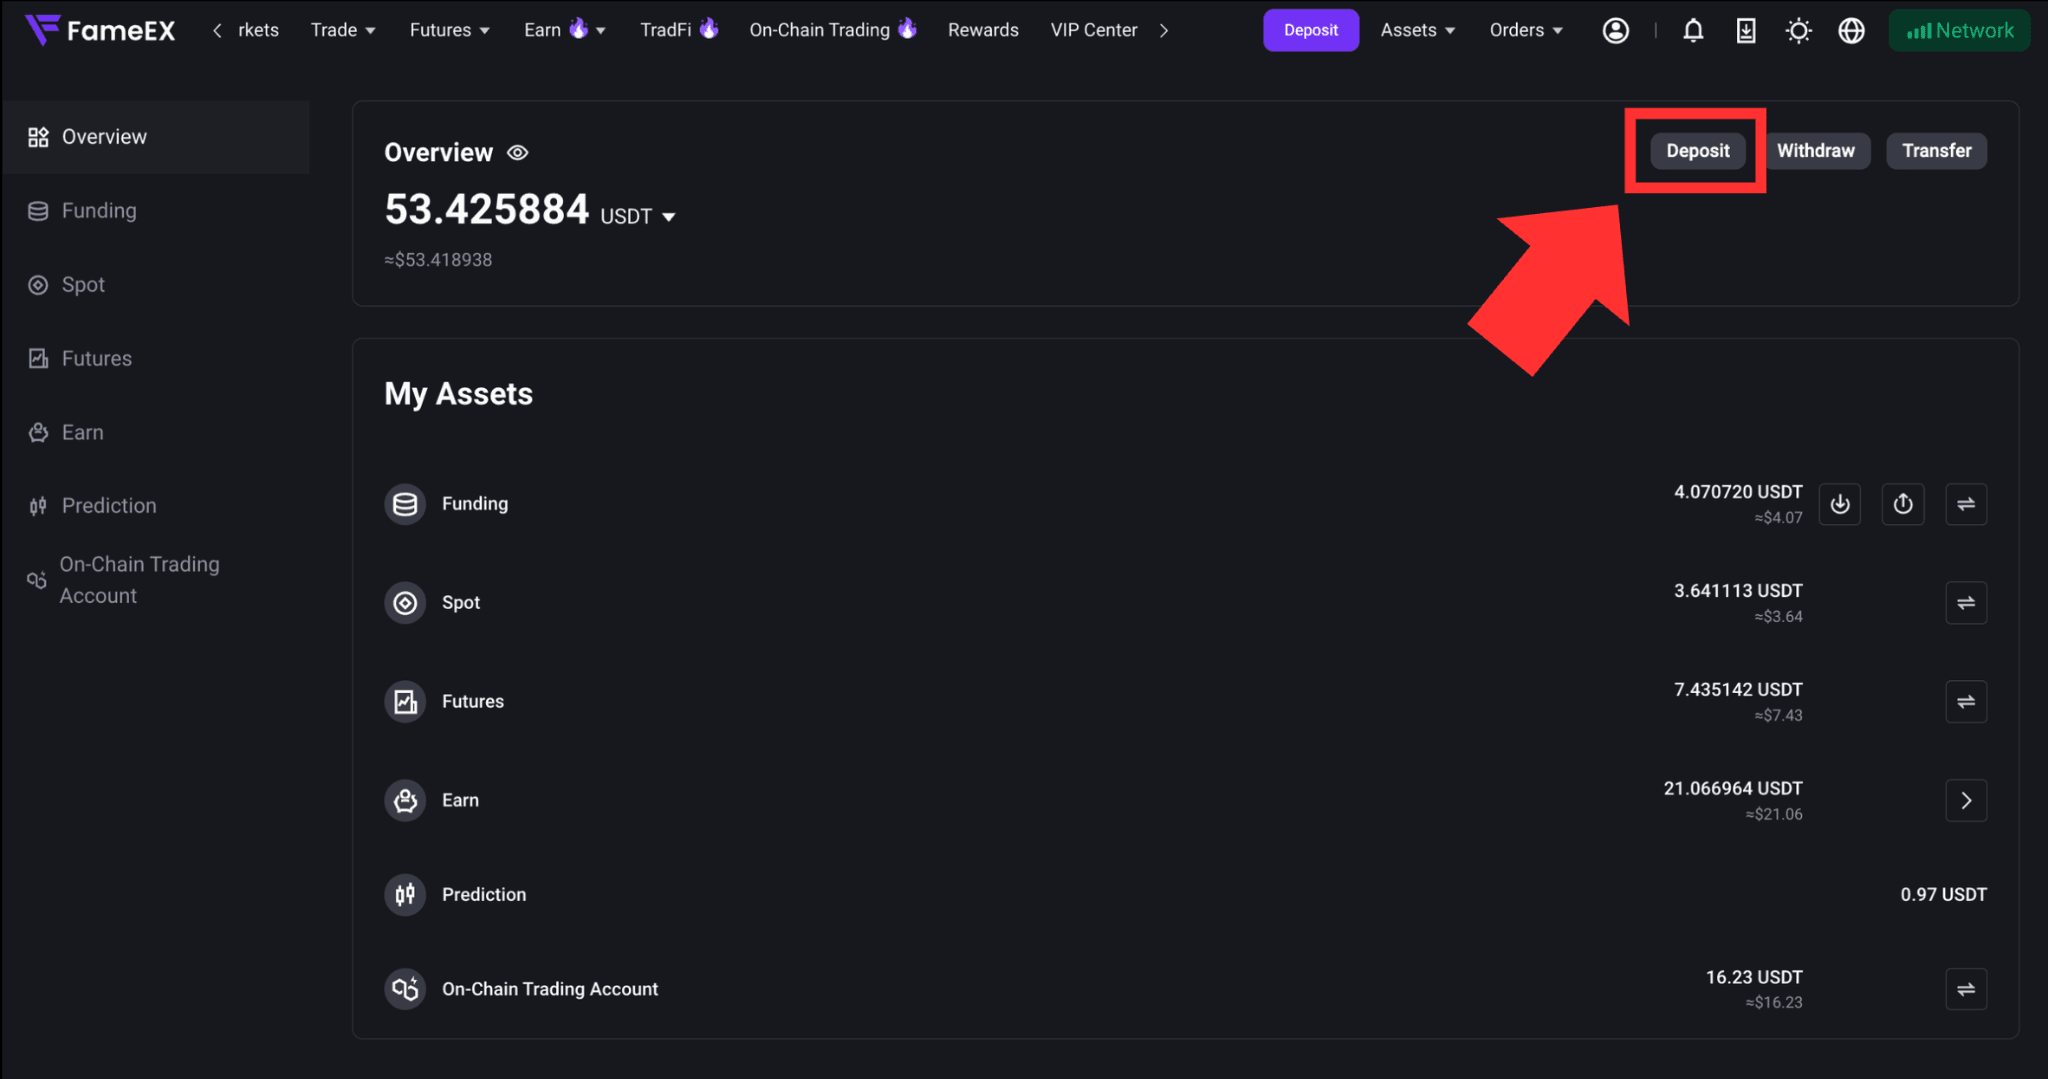Expand the Futures dropdown in top navigation
The height and width of the screenshot is (1079, 2048).
[x=450, y=30]
